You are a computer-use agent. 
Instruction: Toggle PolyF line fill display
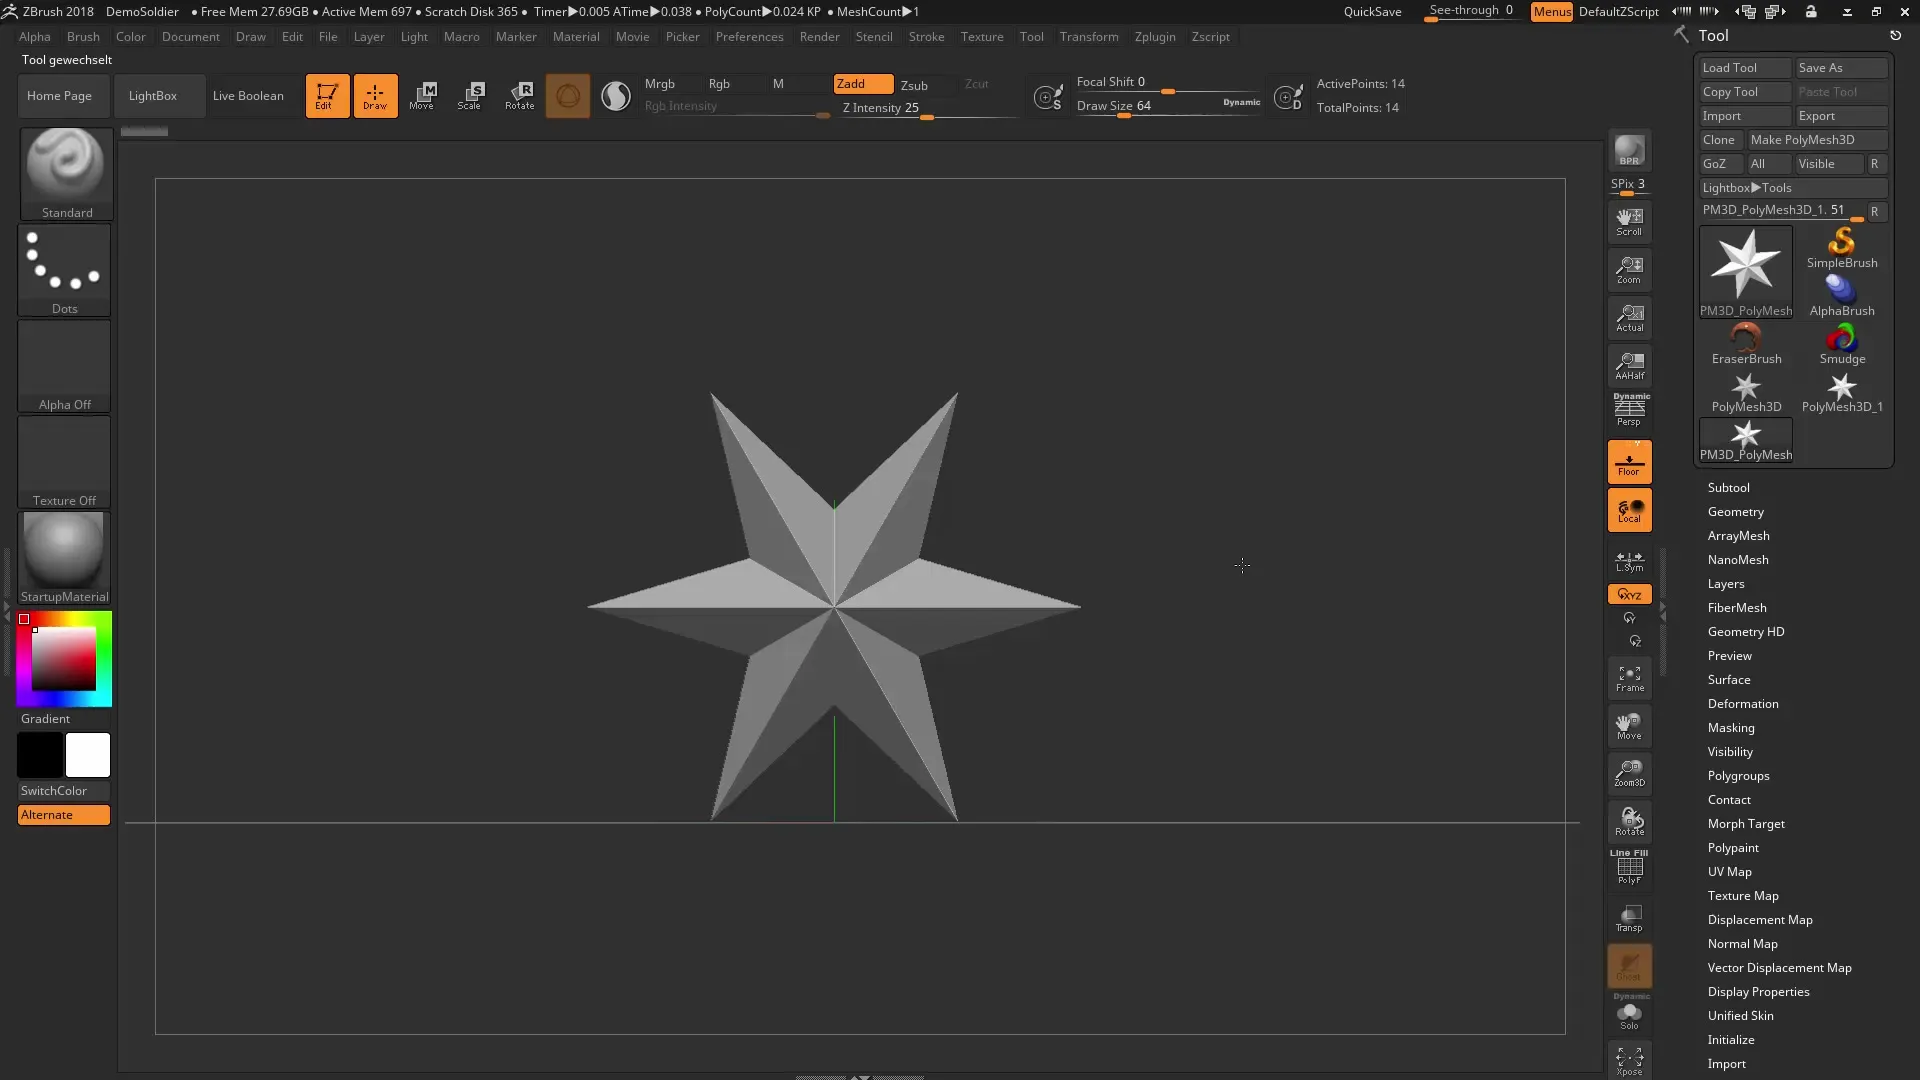(x=1629, y=867)
